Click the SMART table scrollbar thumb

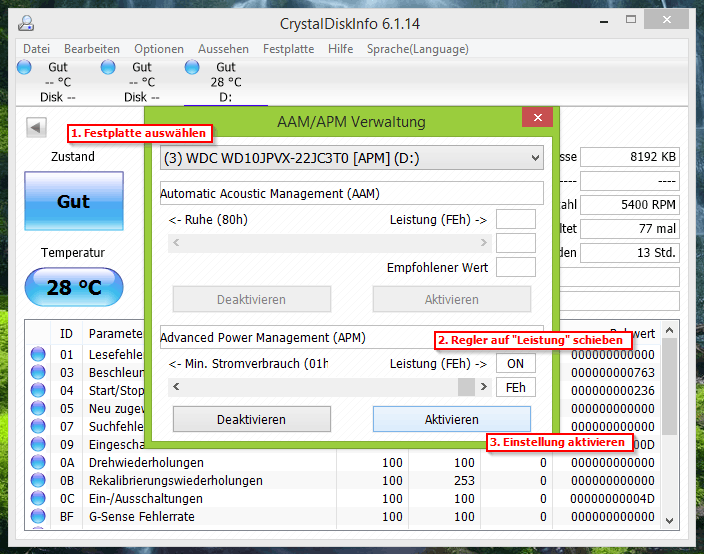[x=669, y=386]
